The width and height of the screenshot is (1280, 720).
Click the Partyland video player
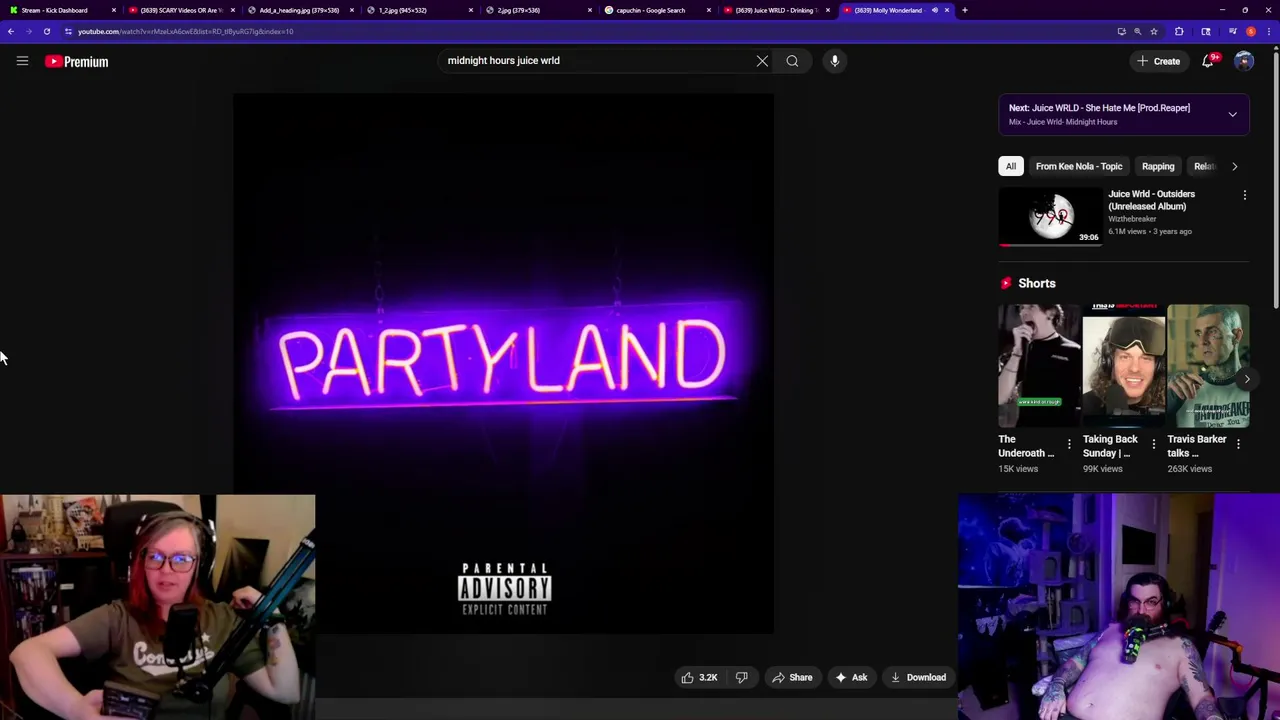503,364
